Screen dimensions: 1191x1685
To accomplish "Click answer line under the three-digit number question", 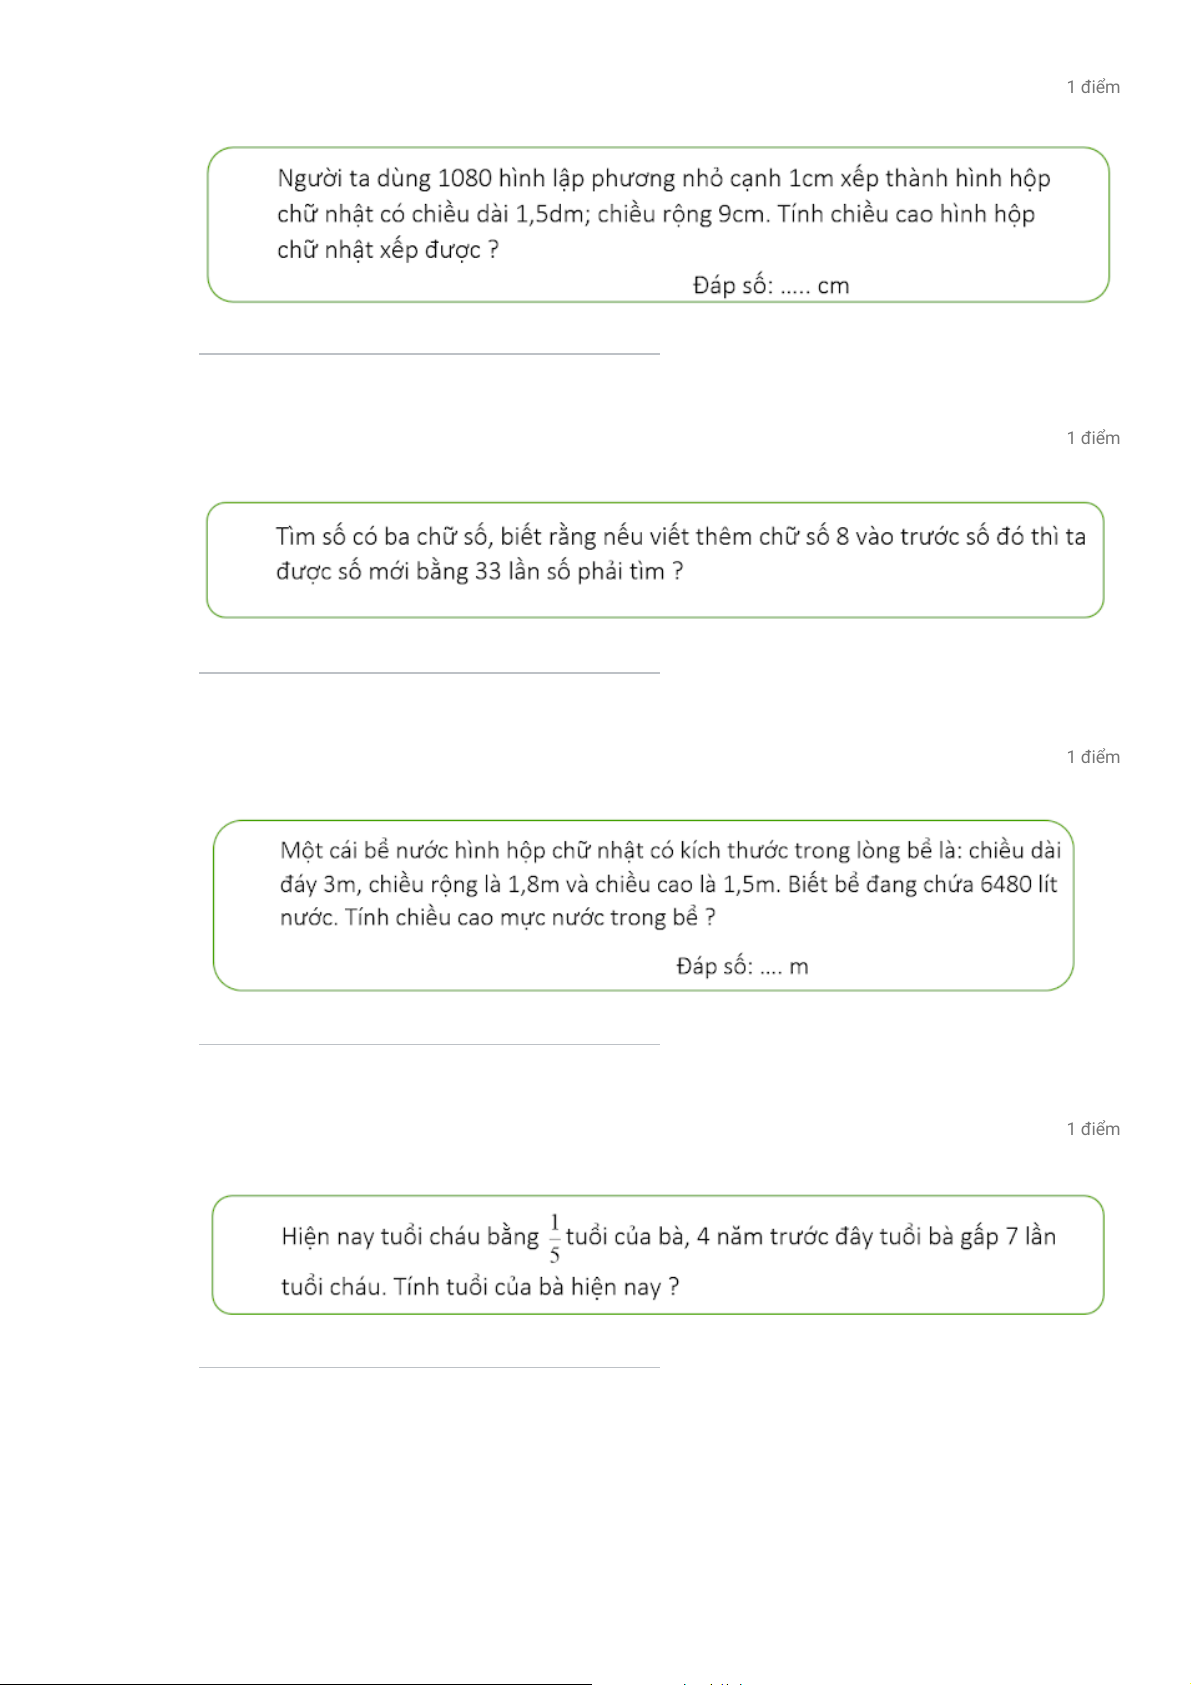I will [x=429, y=673].
